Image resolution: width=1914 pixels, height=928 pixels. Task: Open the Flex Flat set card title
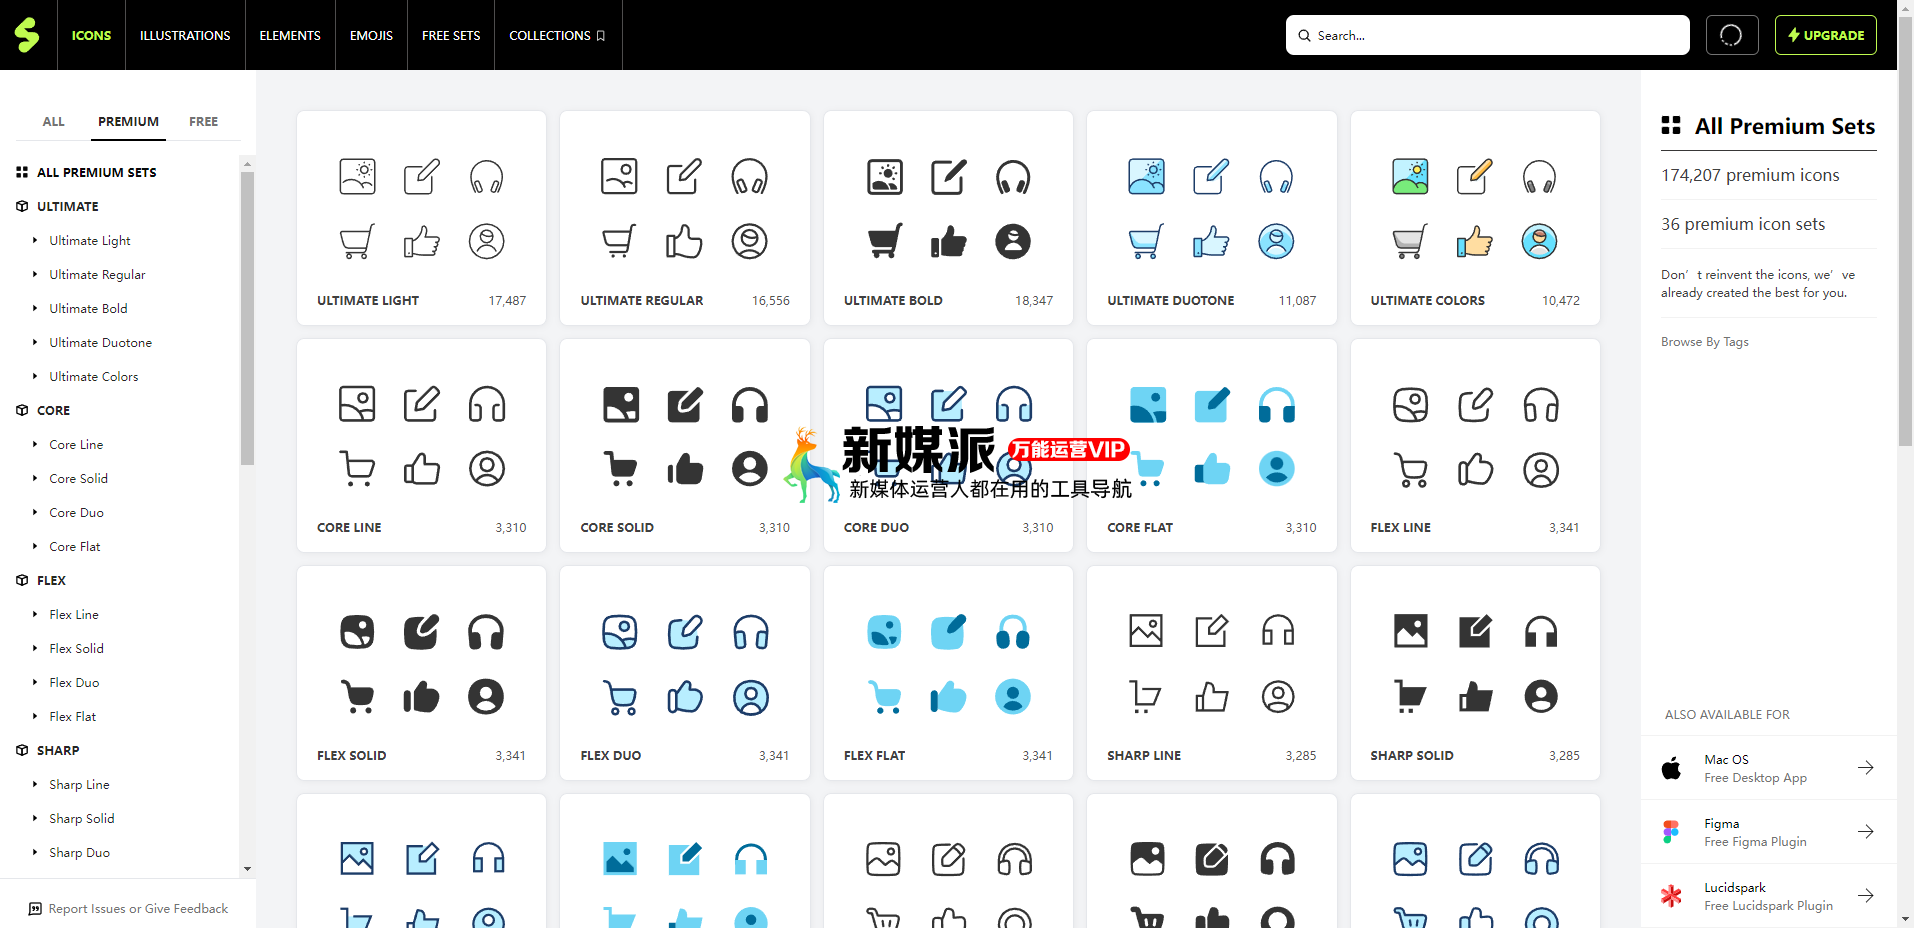pyautogui.click(x=874, y=755)
